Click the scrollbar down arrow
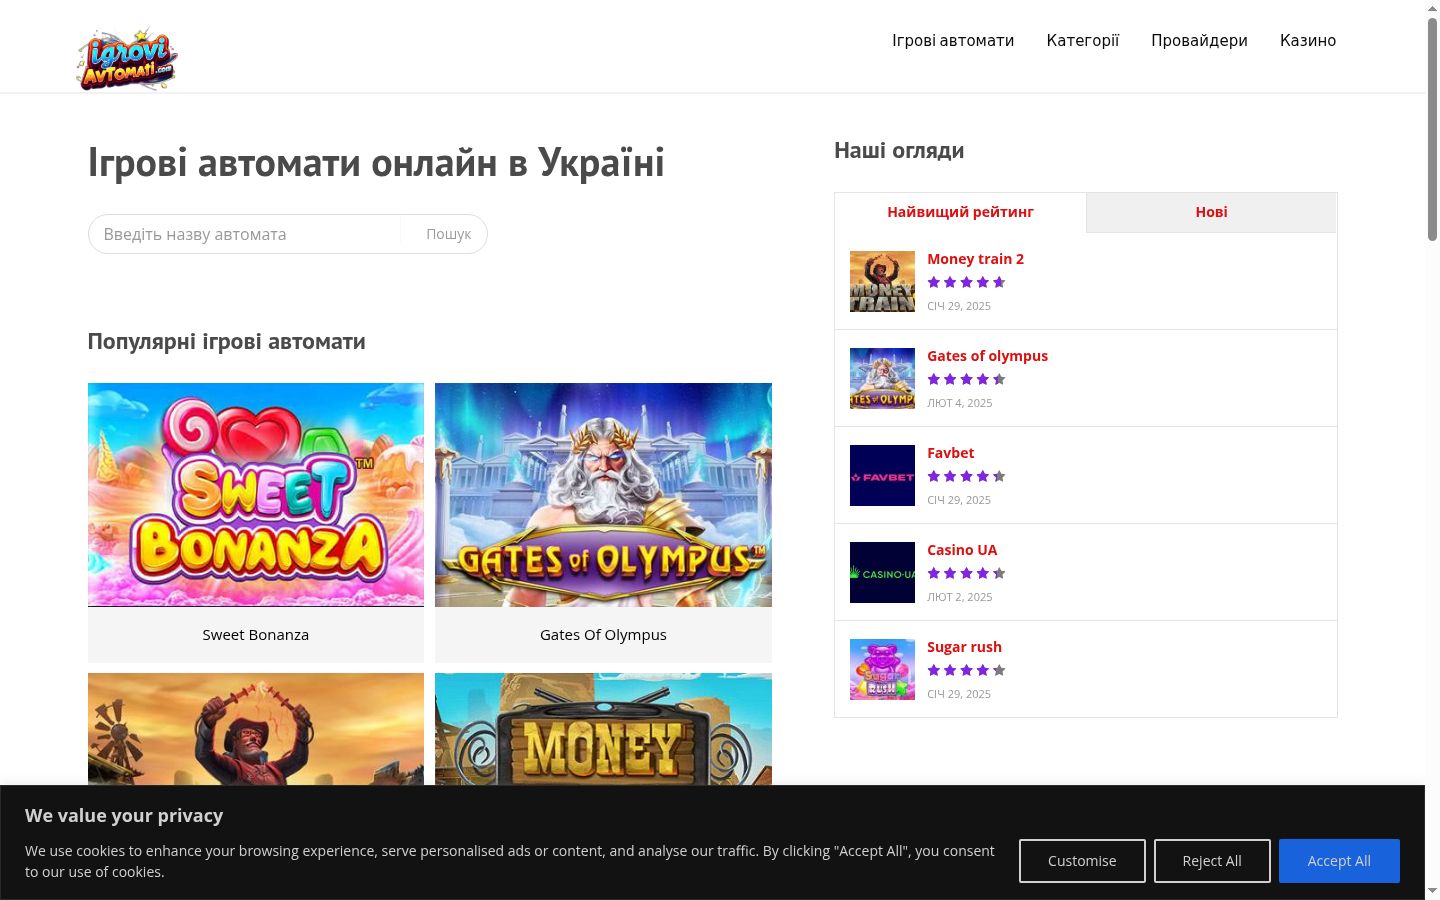 pos(1432,891)
